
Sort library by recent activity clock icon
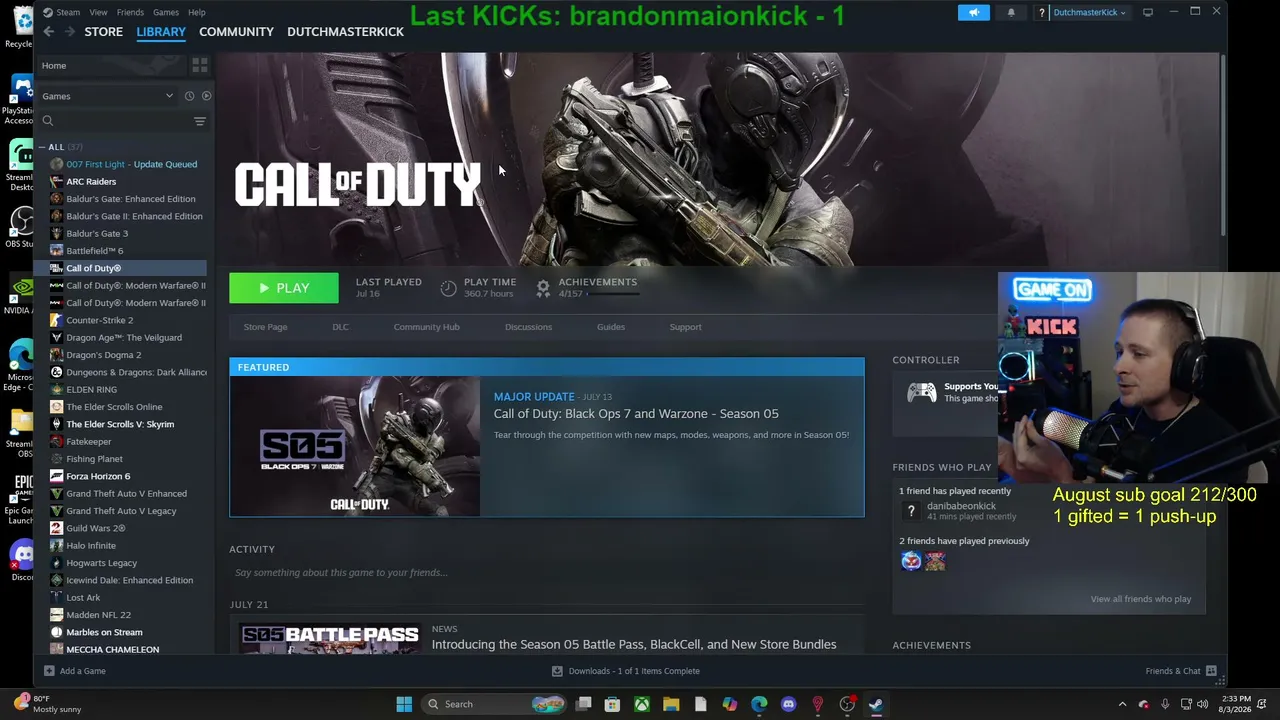[x=189, y=96]
